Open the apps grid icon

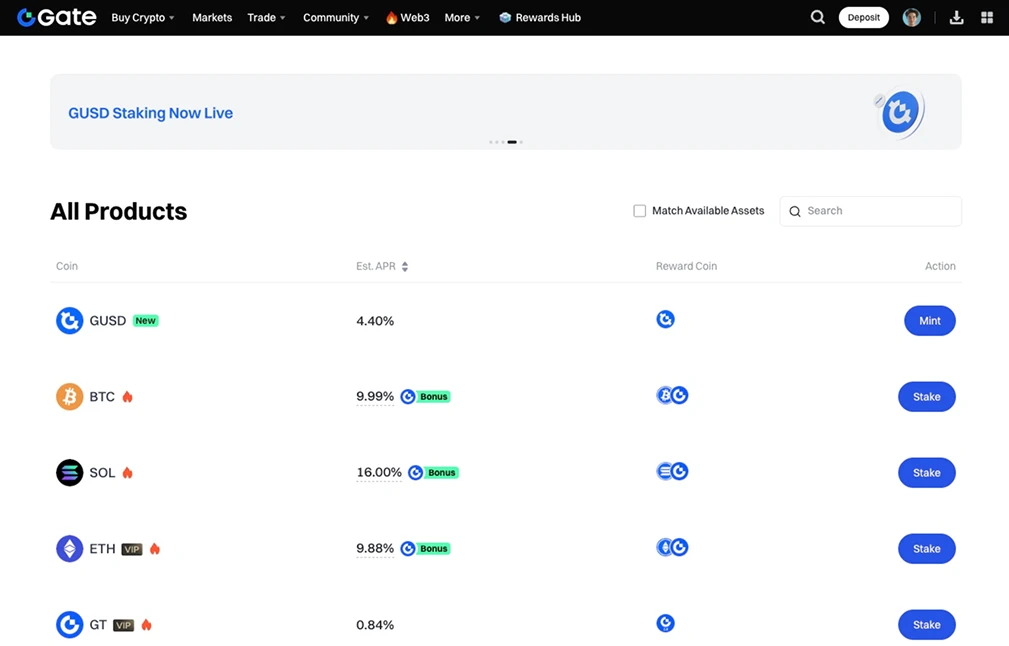(x=986, y=17)
